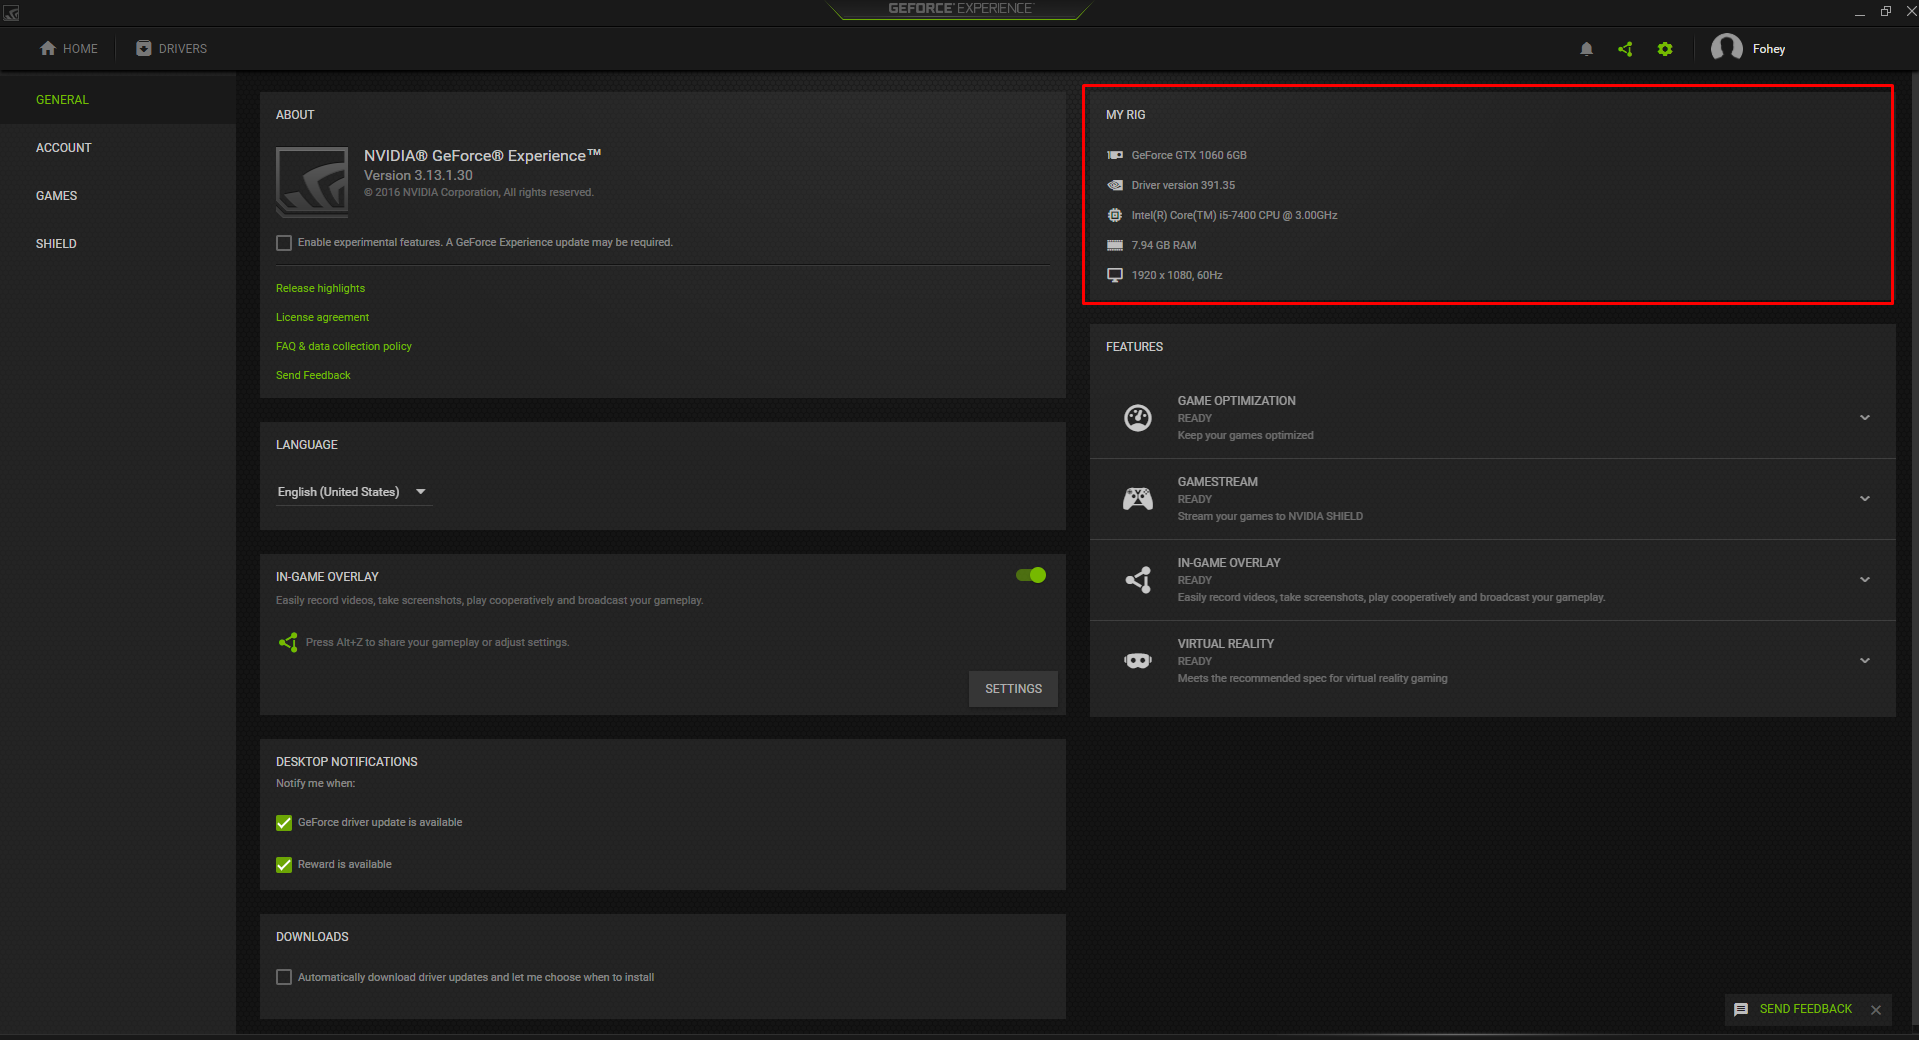Click the share icon next to Press Alt+Z

[288, 642]
